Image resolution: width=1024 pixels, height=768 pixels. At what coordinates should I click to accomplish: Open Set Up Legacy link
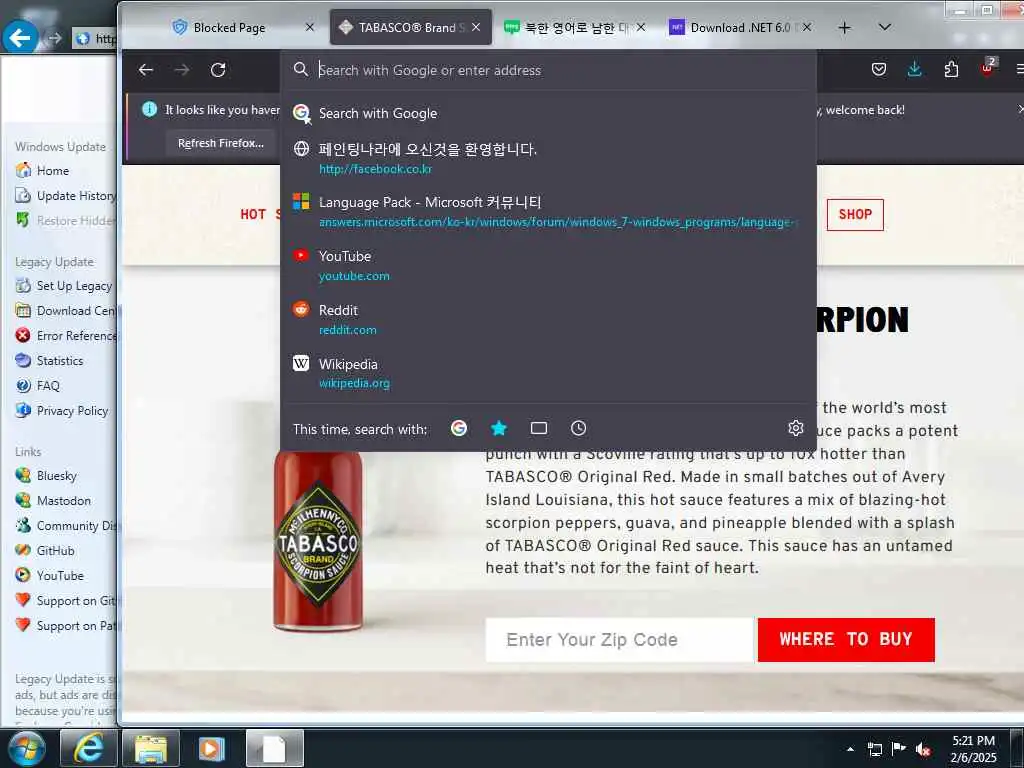coord(64,286)
